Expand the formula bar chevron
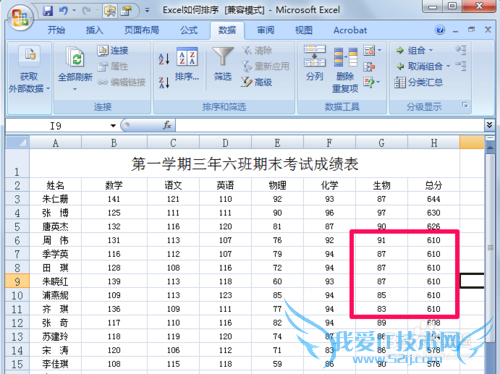500x374 pixels. (x=489, y=125)
